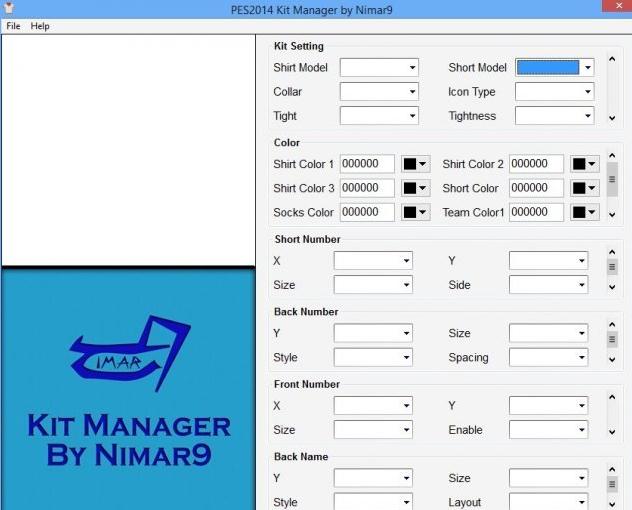Open the Front Number Enable dropdown
This screenshot has width=632, height=510.
(x=548, y=430)
